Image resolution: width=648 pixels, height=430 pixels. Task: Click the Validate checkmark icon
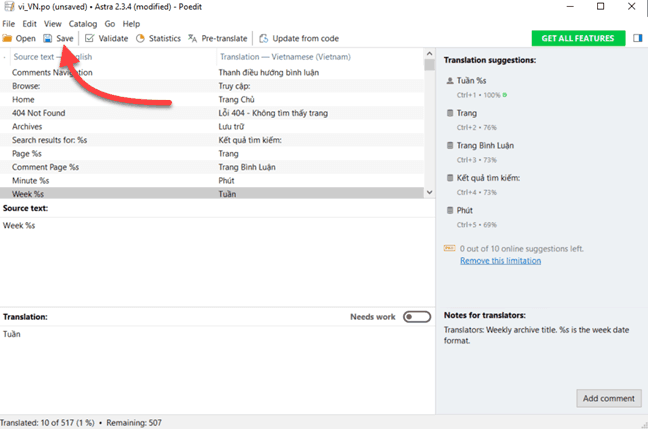89,38
